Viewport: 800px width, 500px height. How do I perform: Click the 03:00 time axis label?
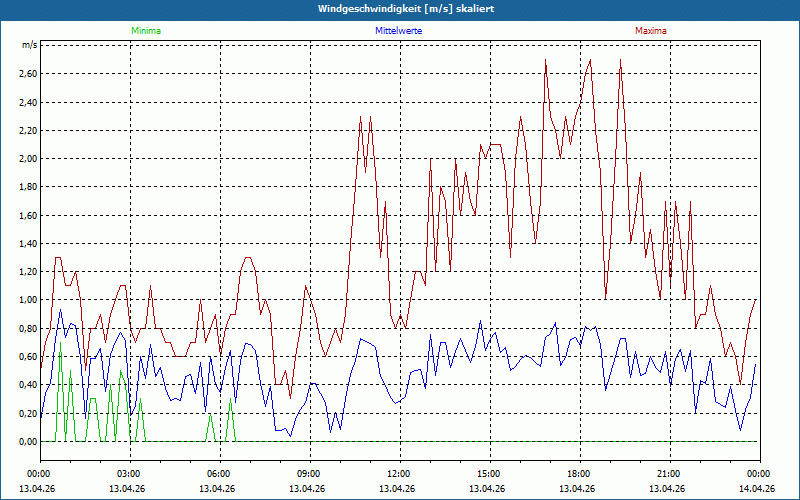(x=129, y=474)
